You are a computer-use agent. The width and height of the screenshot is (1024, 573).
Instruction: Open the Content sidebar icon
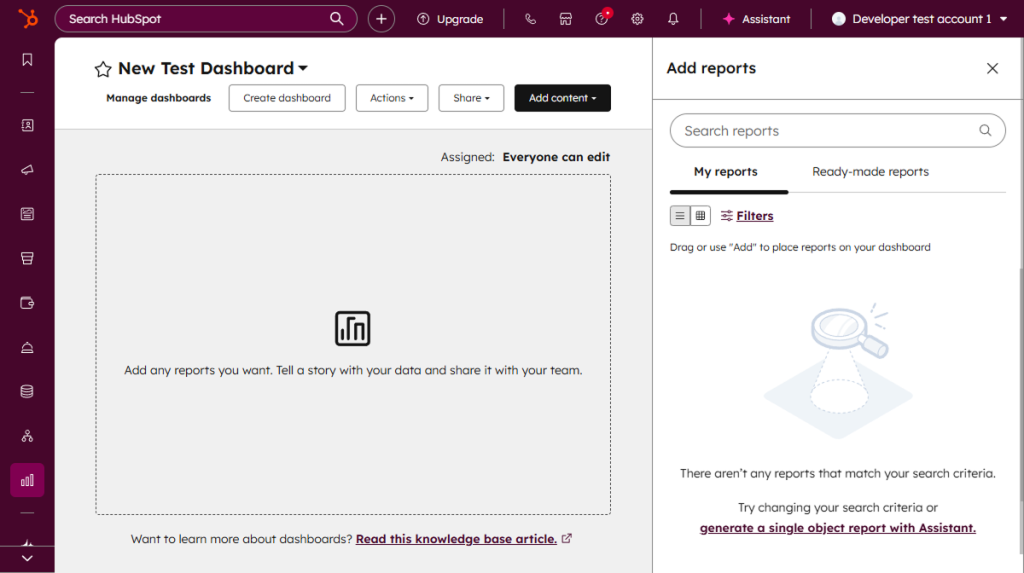tap(27, 214)
